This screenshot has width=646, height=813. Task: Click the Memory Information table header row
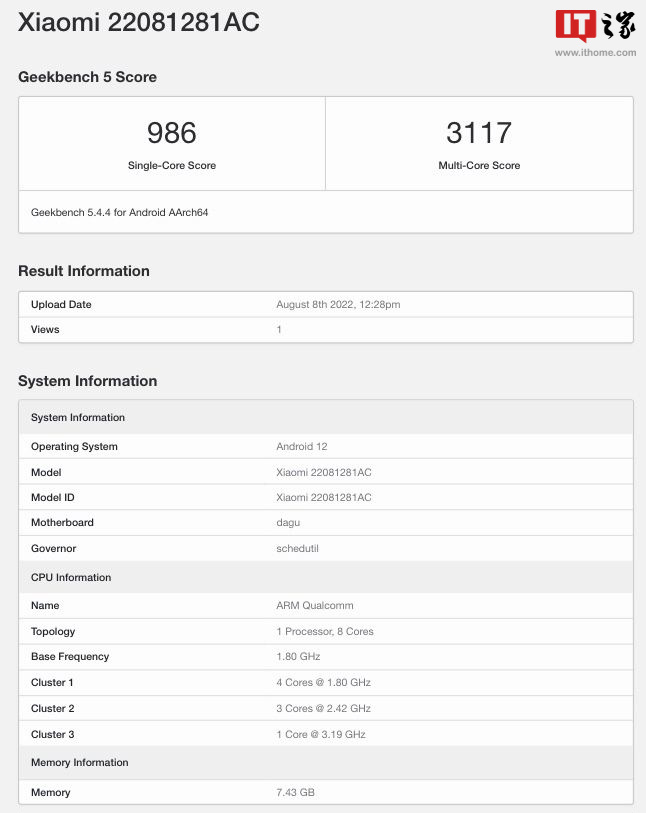[326, 762]
